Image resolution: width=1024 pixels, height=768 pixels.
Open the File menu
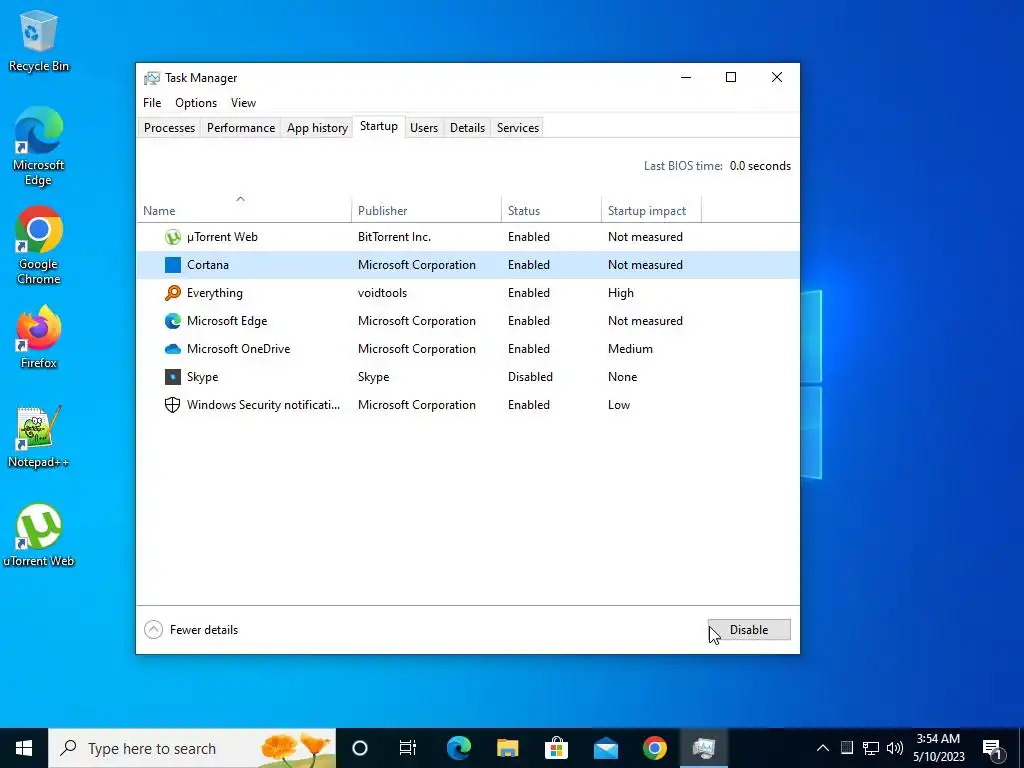tap(152, 103)
